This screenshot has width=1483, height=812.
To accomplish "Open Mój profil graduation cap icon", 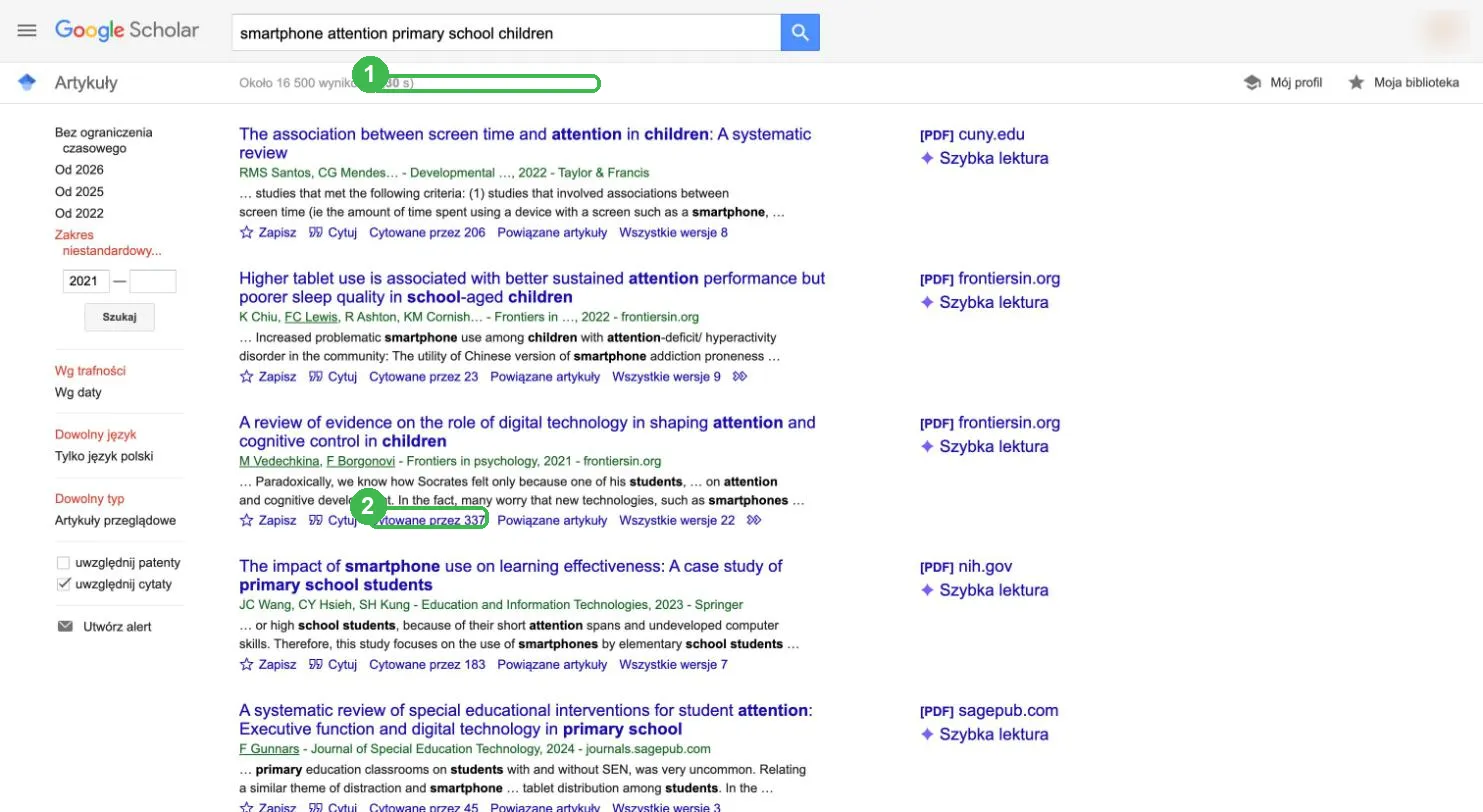I will pos(1252,83).
